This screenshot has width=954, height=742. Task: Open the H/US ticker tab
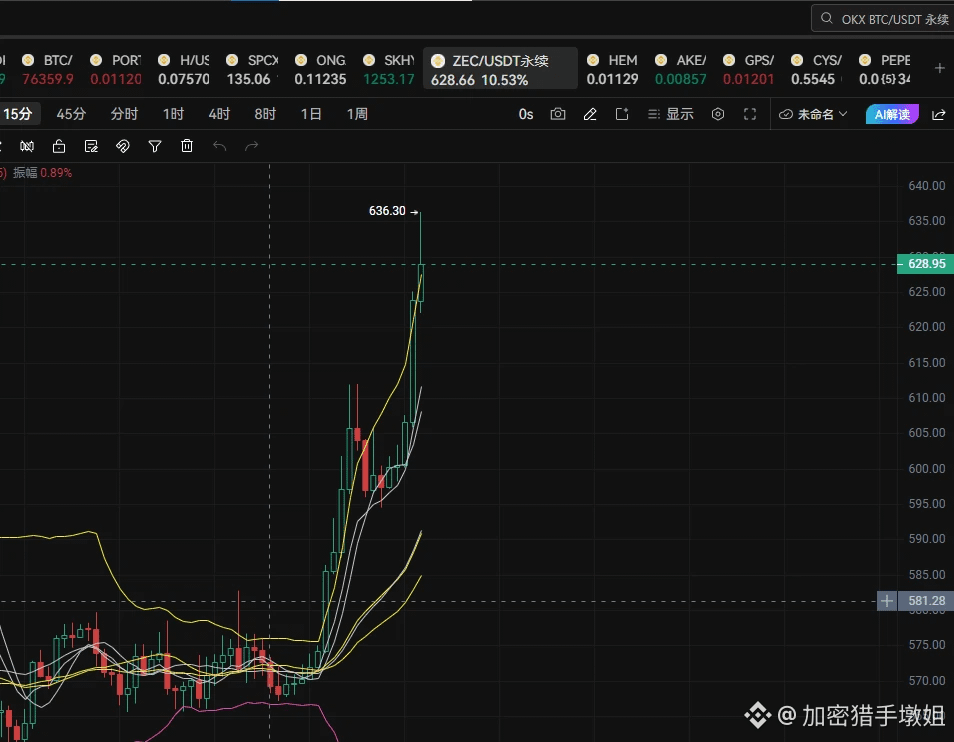point(183,69)
